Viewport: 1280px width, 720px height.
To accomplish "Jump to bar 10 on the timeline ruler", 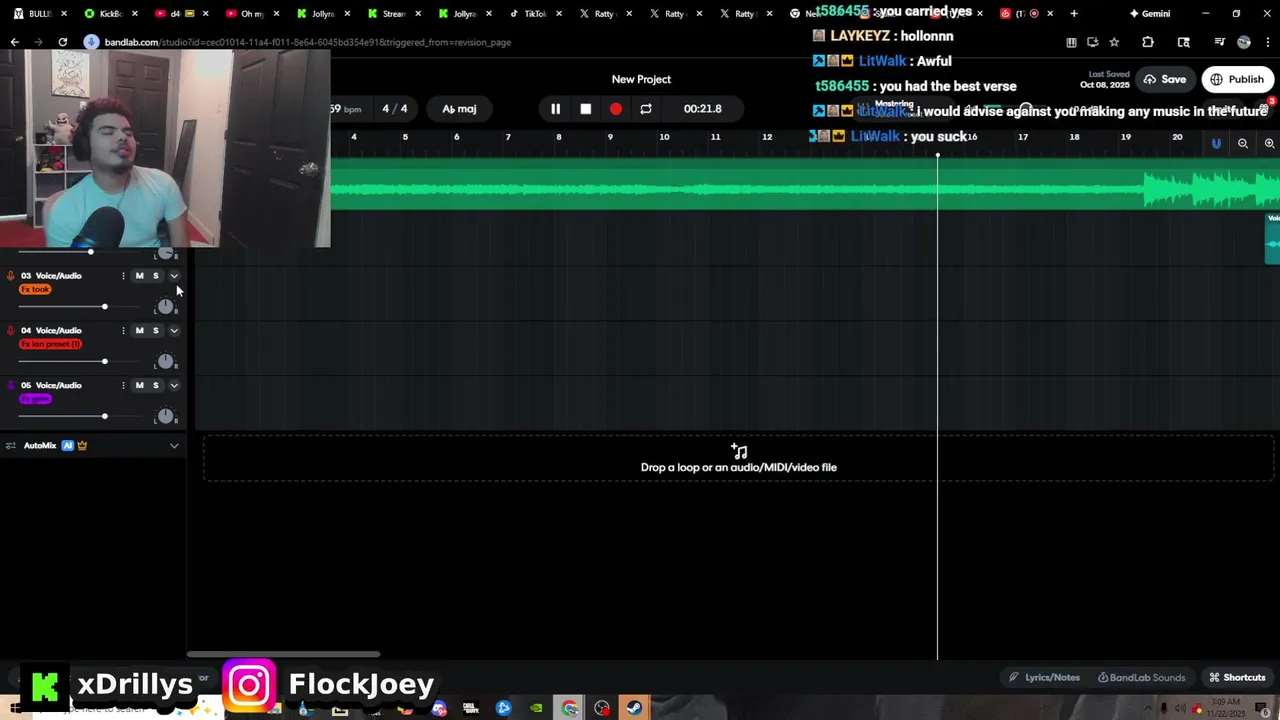I will coord(664,137).
